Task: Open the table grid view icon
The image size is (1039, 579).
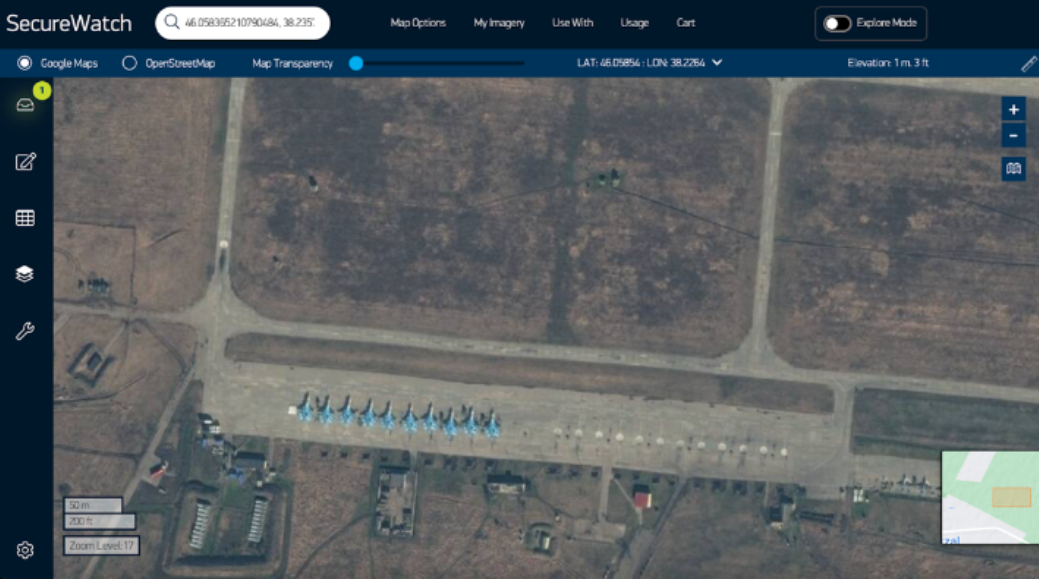Action: click(x=25, y=218)
